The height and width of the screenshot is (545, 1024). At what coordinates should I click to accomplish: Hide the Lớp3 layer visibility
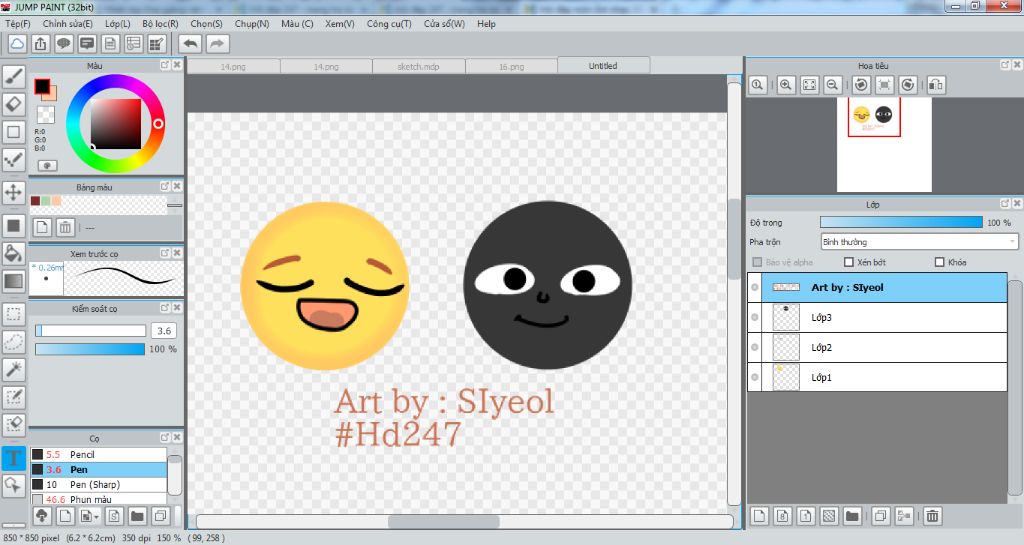click(x=755, y=318)
